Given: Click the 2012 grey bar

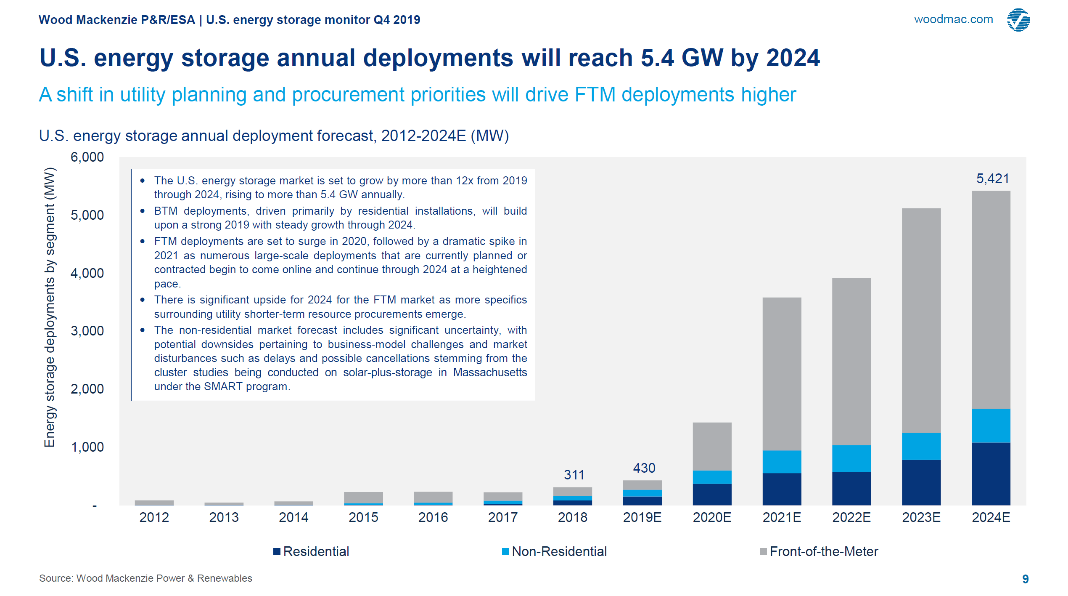Looking at the screenshot, I should (155, 503).
